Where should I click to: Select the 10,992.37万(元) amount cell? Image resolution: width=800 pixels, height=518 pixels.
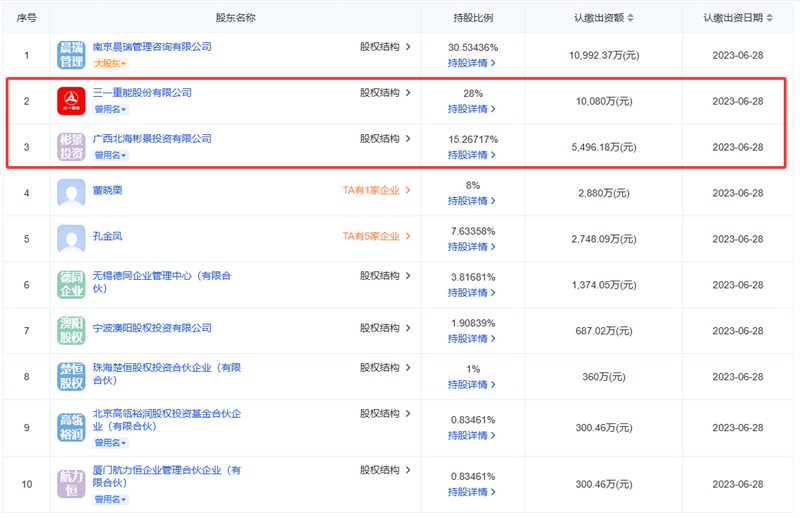pos(604,55)
